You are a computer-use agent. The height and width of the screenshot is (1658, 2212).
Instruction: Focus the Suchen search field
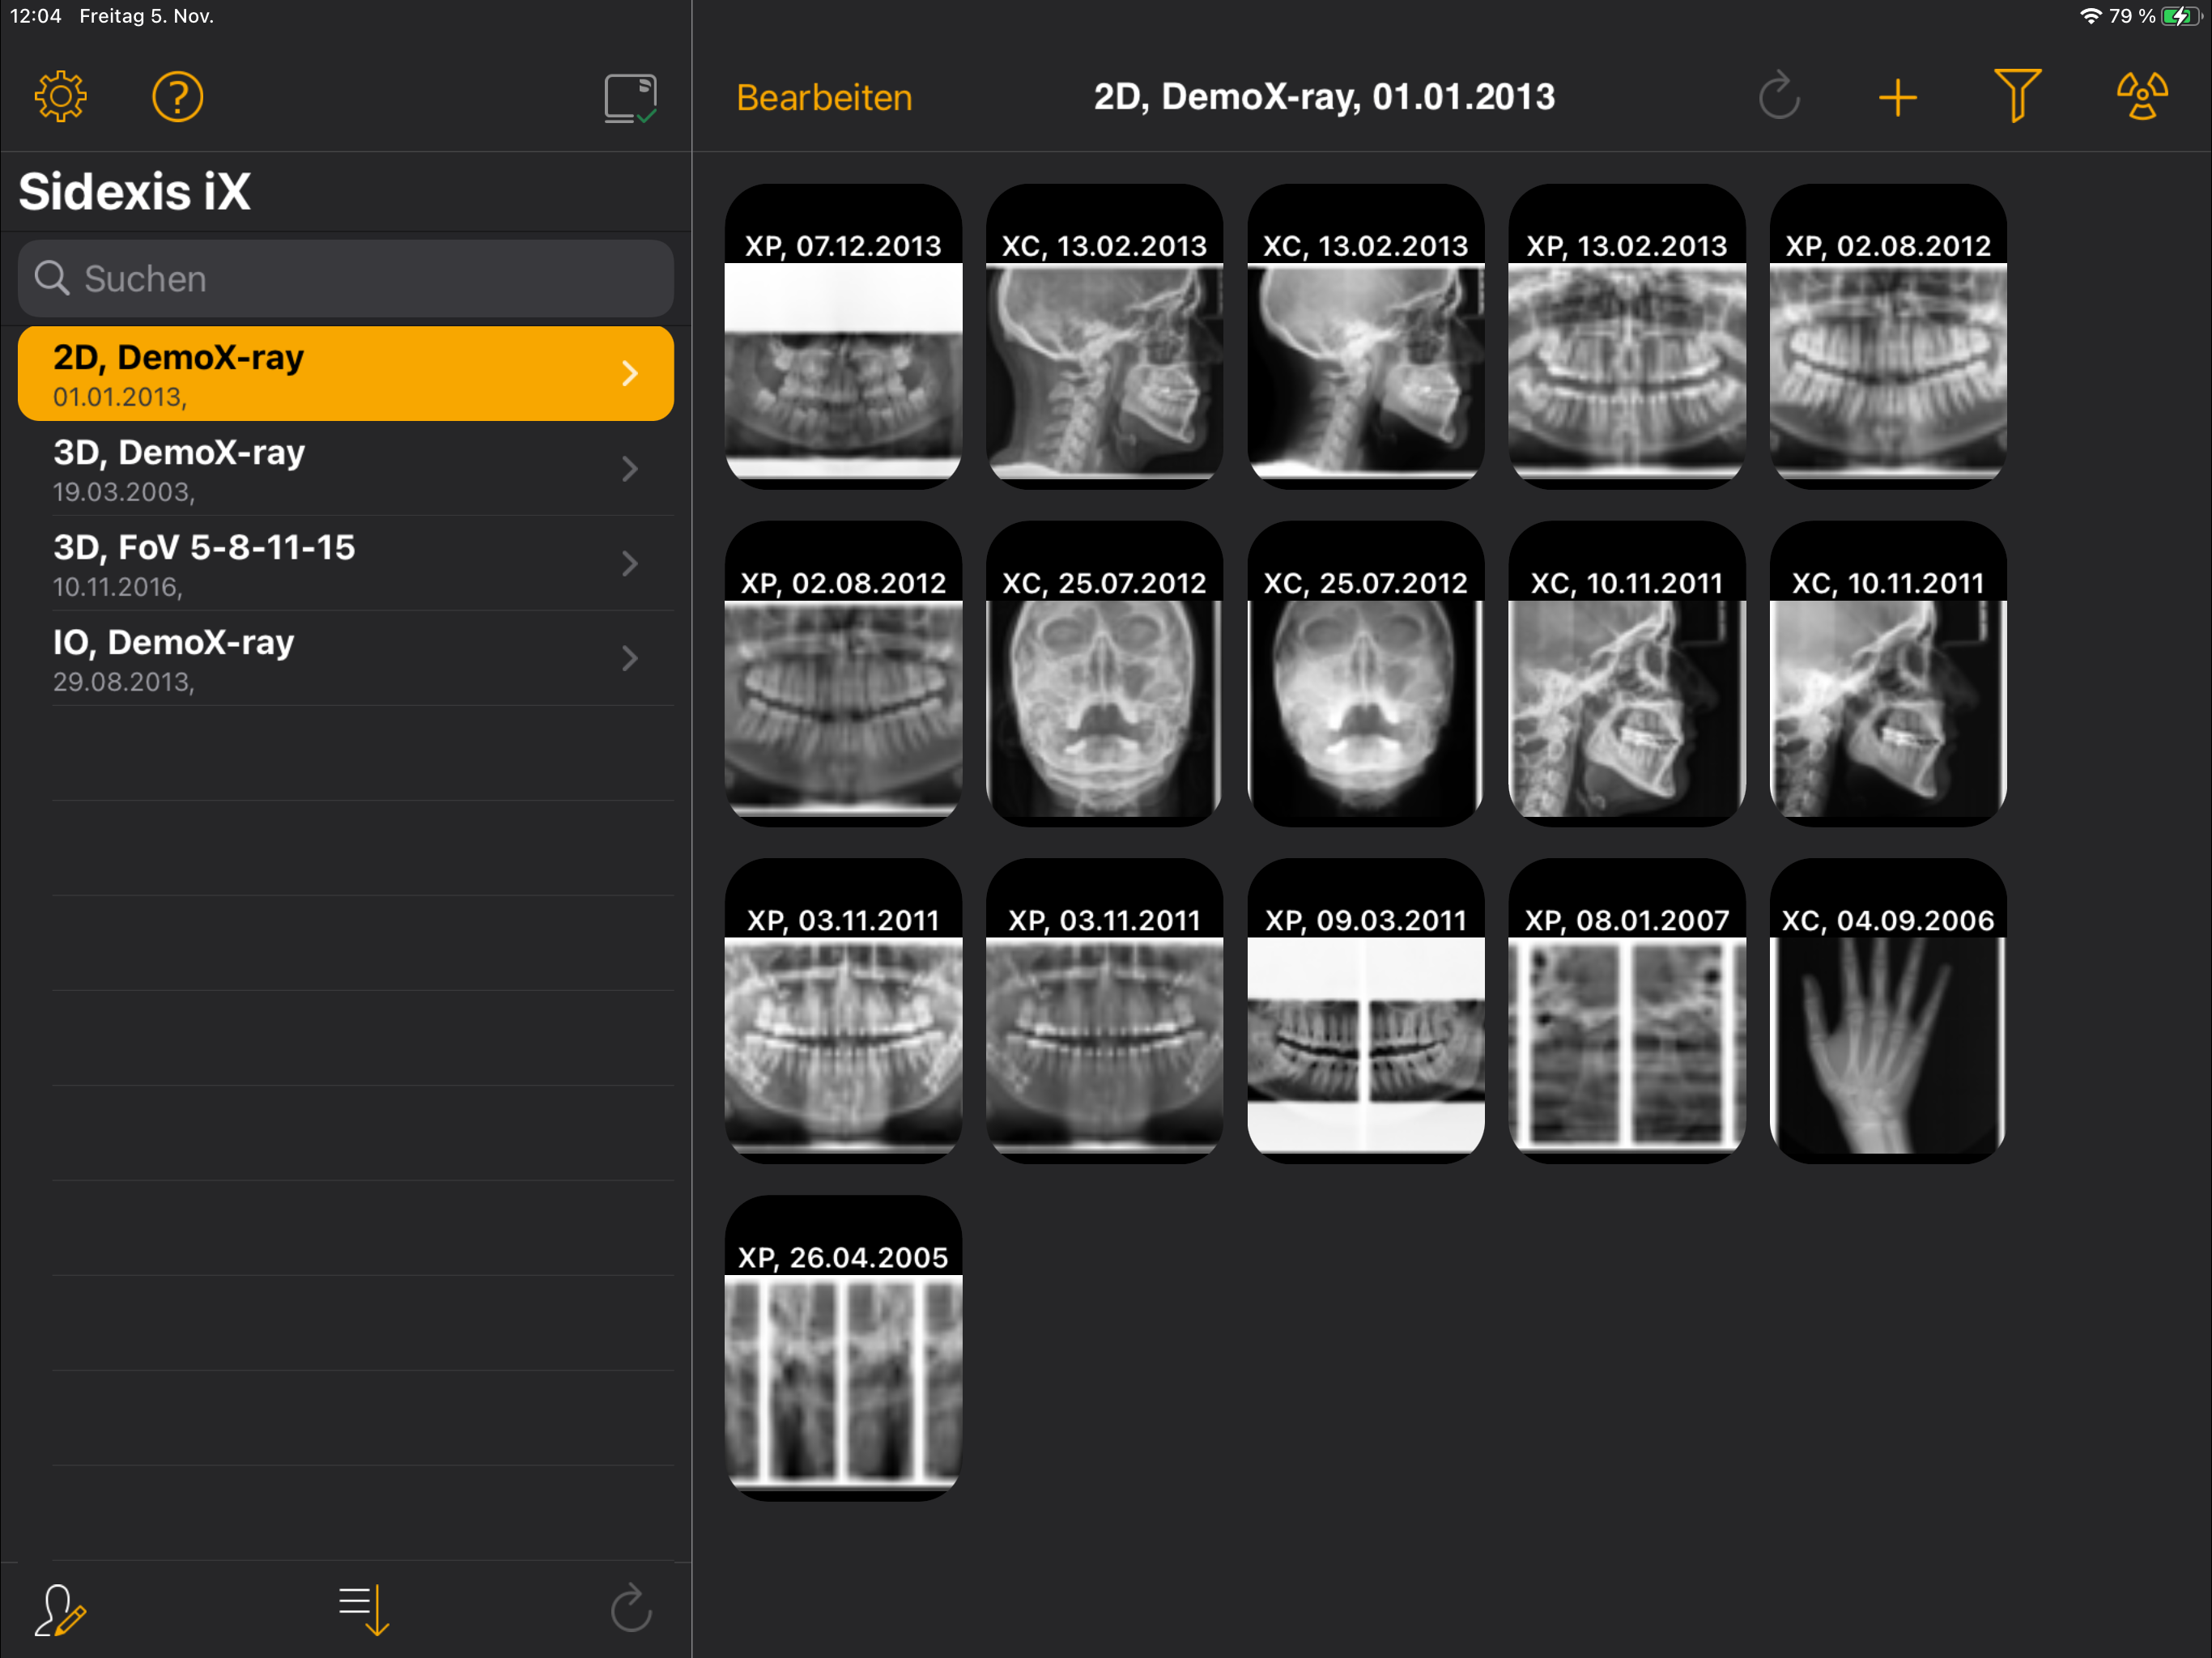346,278
